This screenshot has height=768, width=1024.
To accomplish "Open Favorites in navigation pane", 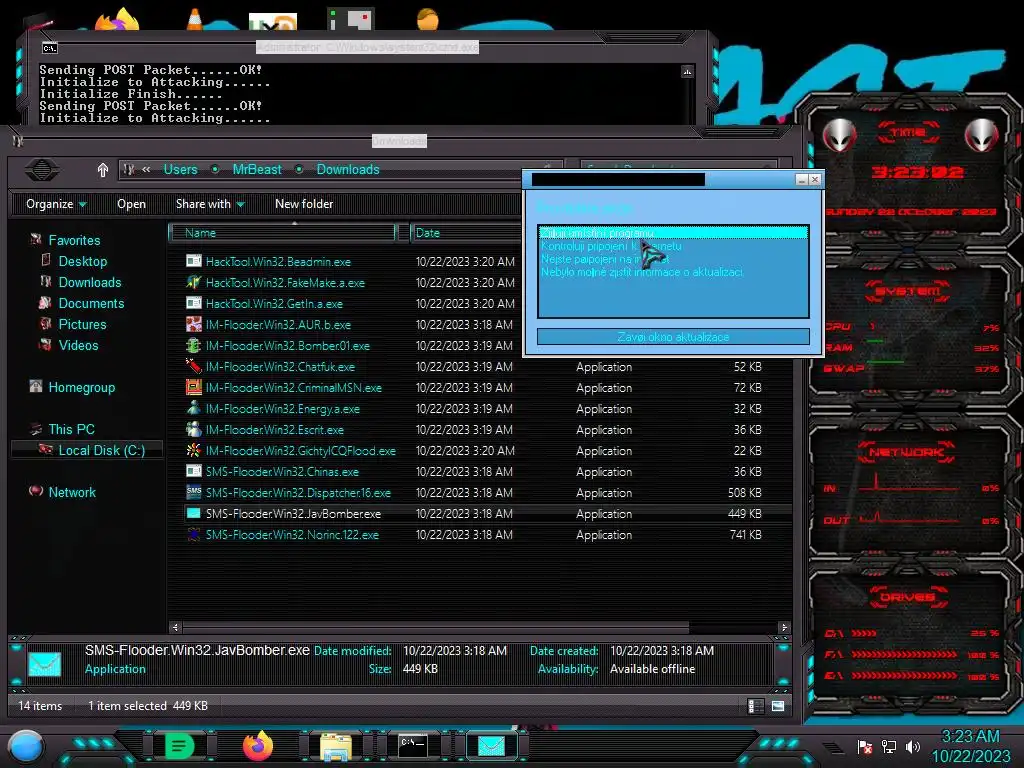I will (74, 240).
